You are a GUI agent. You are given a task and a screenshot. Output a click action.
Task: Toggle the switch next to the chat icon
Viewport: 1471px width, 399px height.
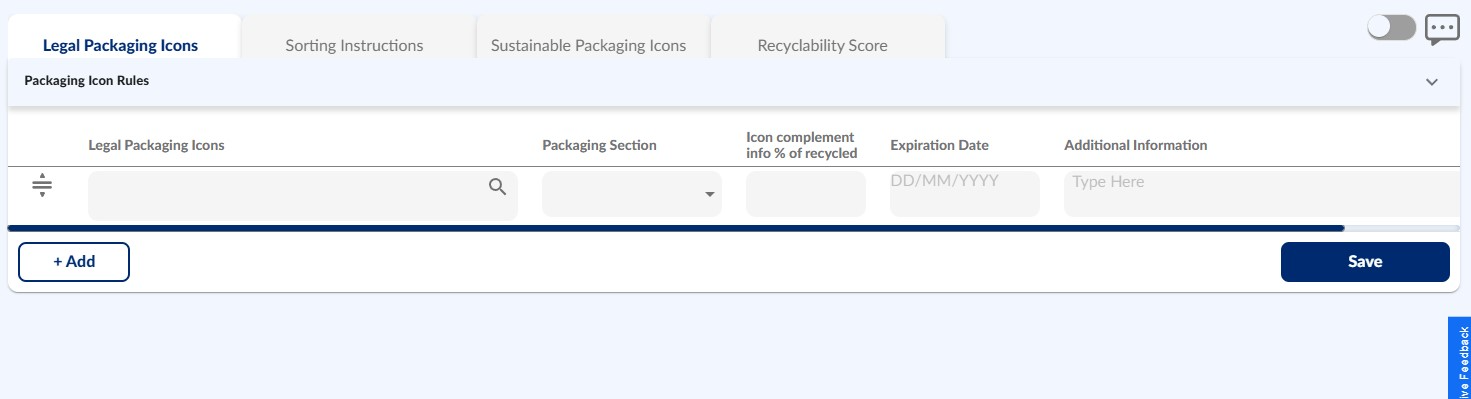tap(1392, 28)
